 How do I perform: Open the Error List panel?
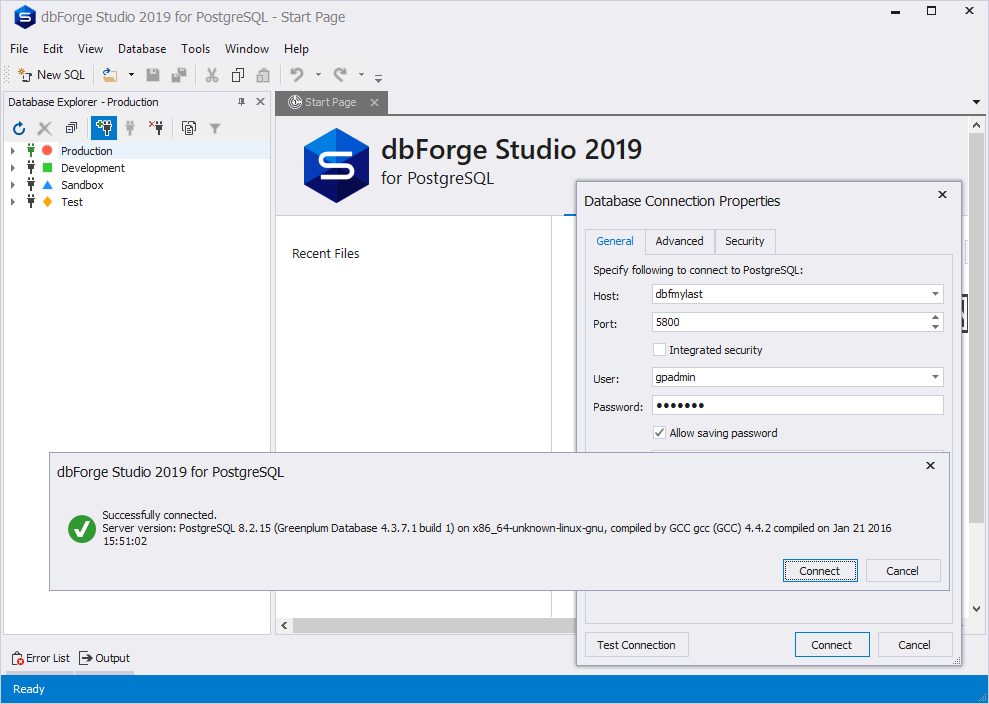40,658
